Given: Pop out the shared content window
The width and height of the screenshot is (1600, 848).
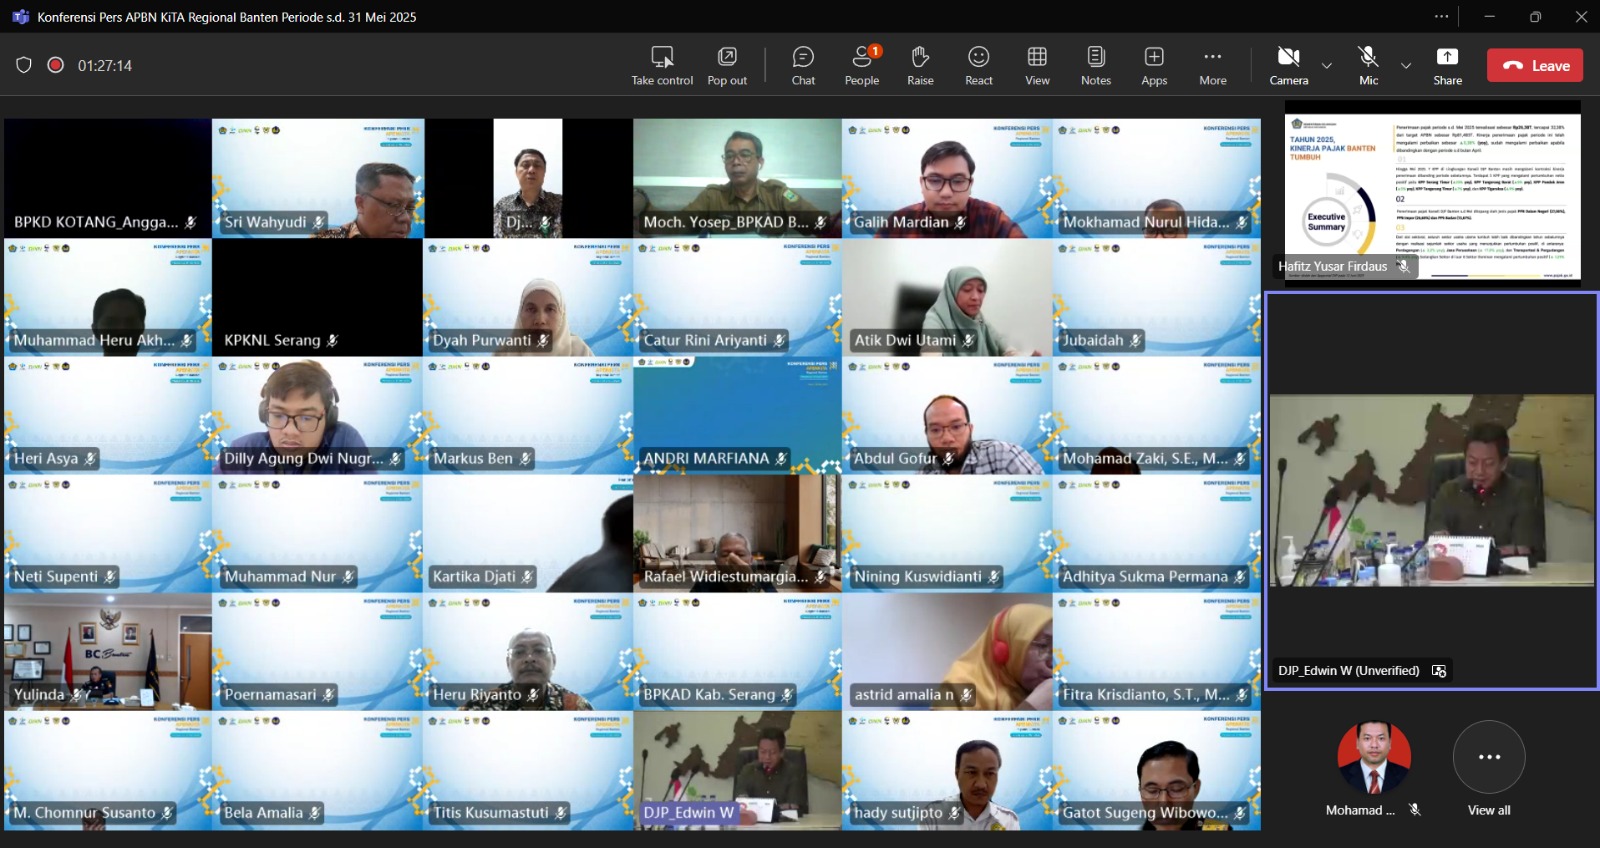Looking at the screenshot, I should tap(727, 65).
